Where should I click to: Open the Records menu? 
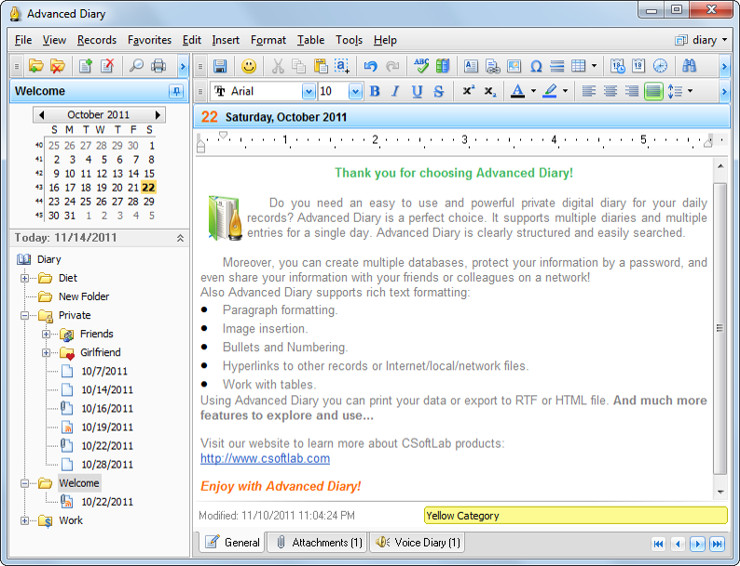97,40
